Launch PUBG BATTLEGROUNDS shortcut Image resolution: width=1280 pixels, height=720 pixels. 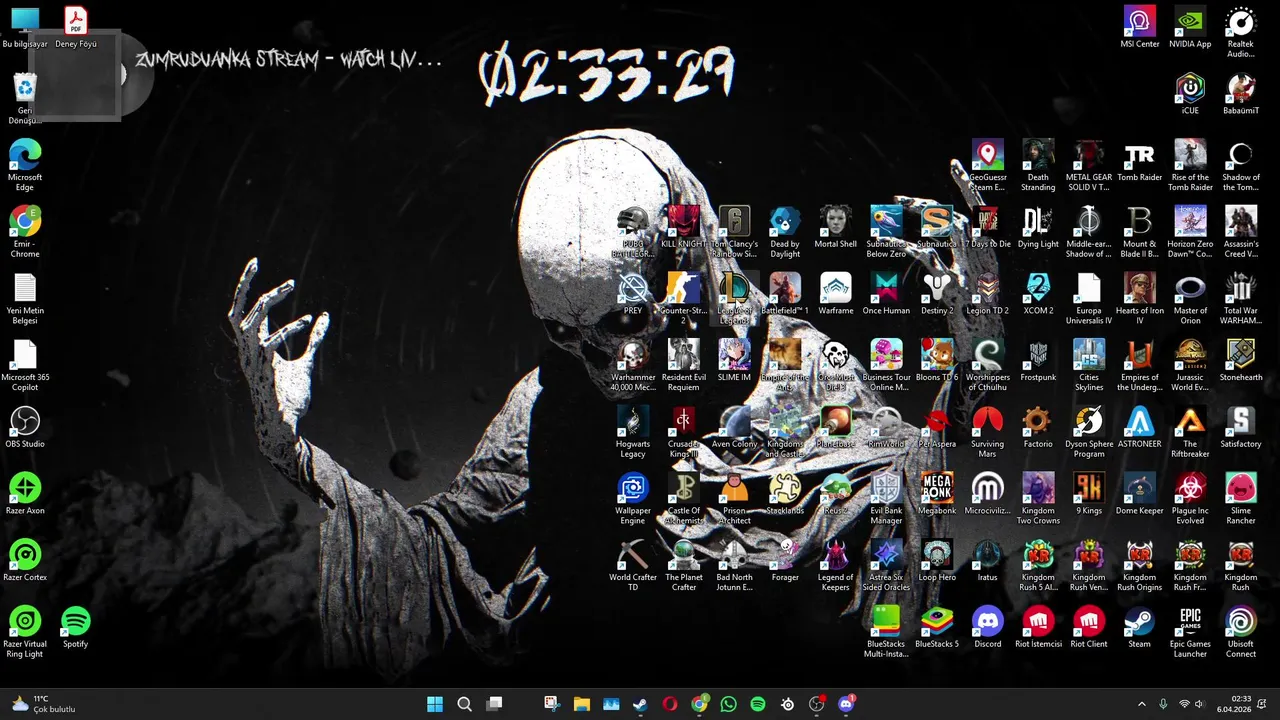pos(633,232)
